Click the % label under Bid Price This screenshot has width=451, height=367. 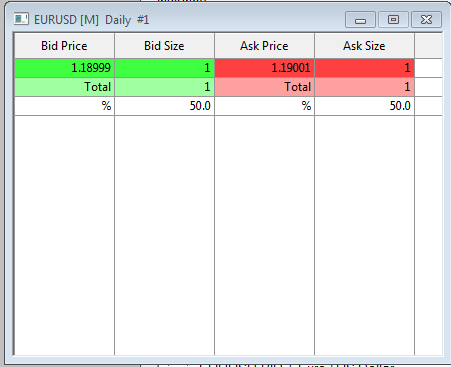[x=64, y=106]
